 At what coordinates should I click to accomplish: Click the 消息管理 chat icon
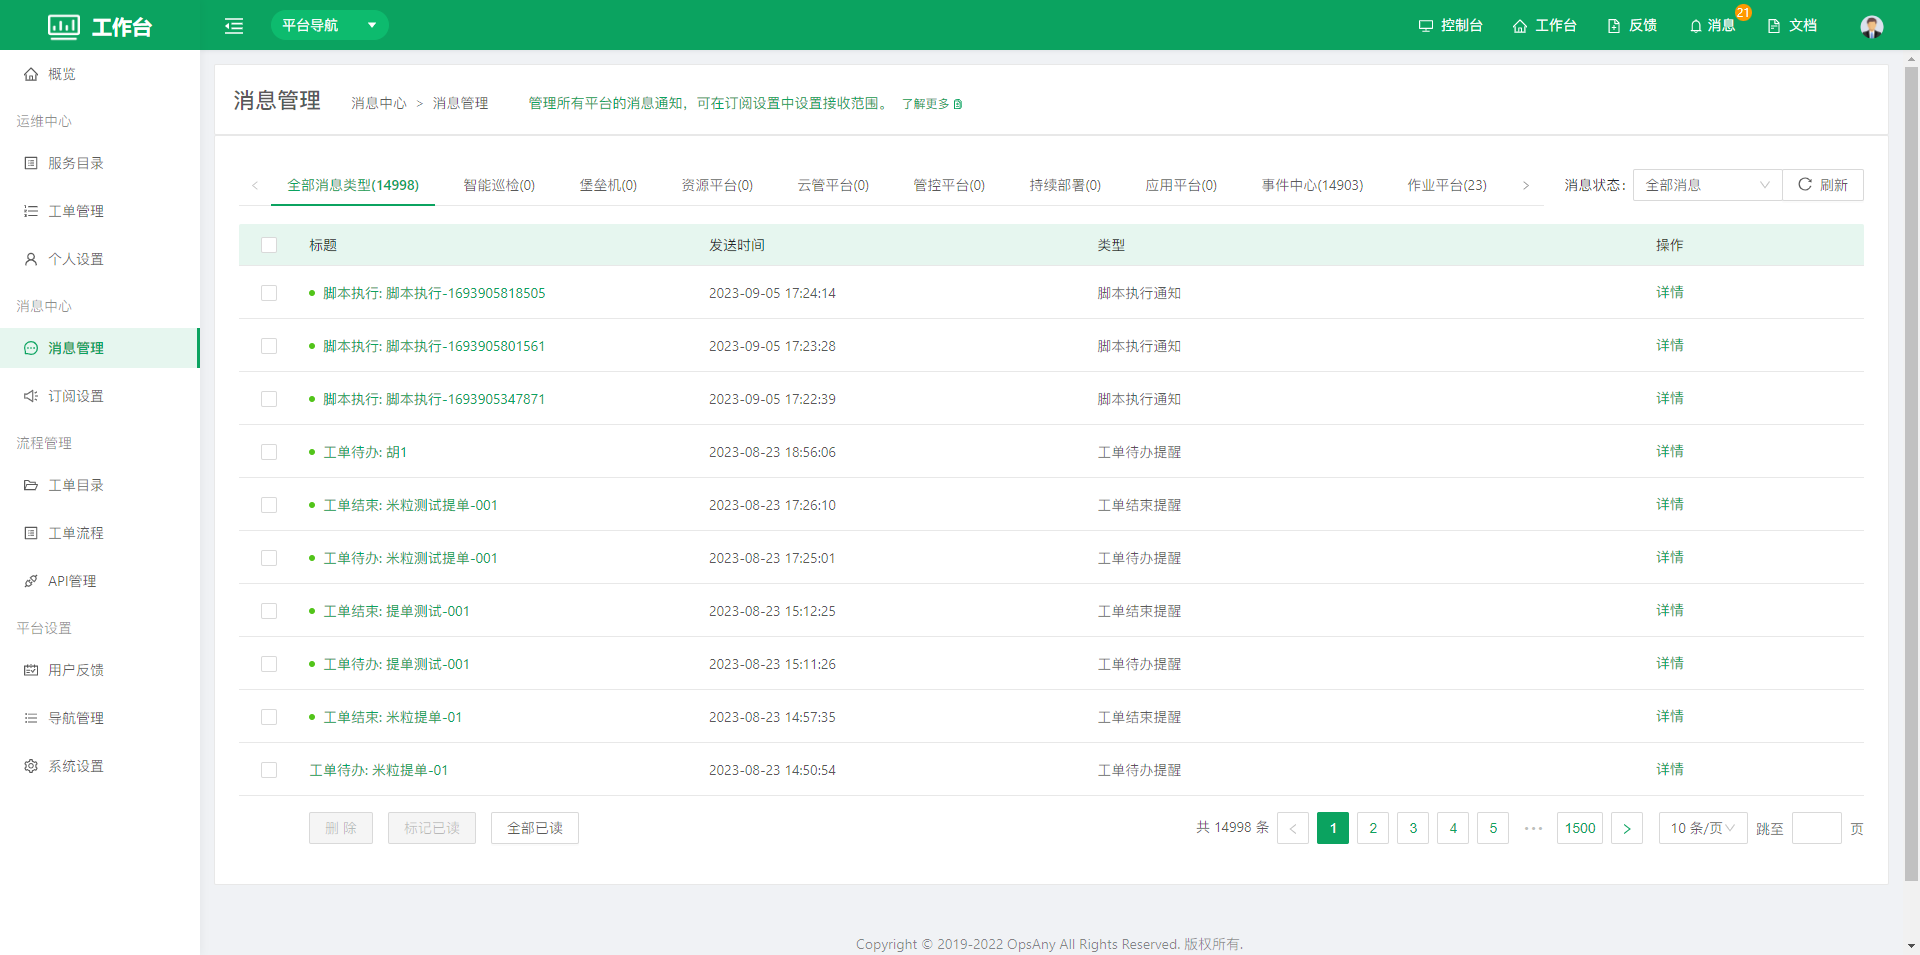pos(31,348)
